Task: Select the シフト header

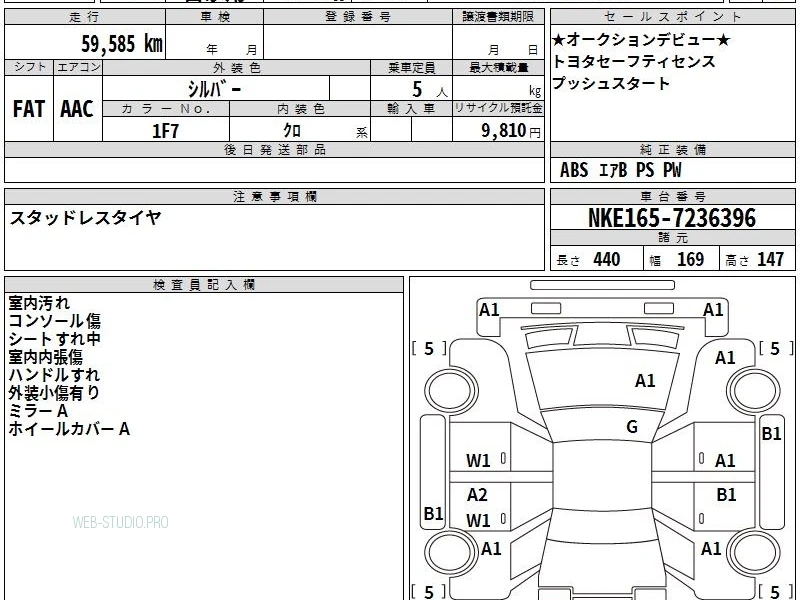Action: click(x=29, y=67)
